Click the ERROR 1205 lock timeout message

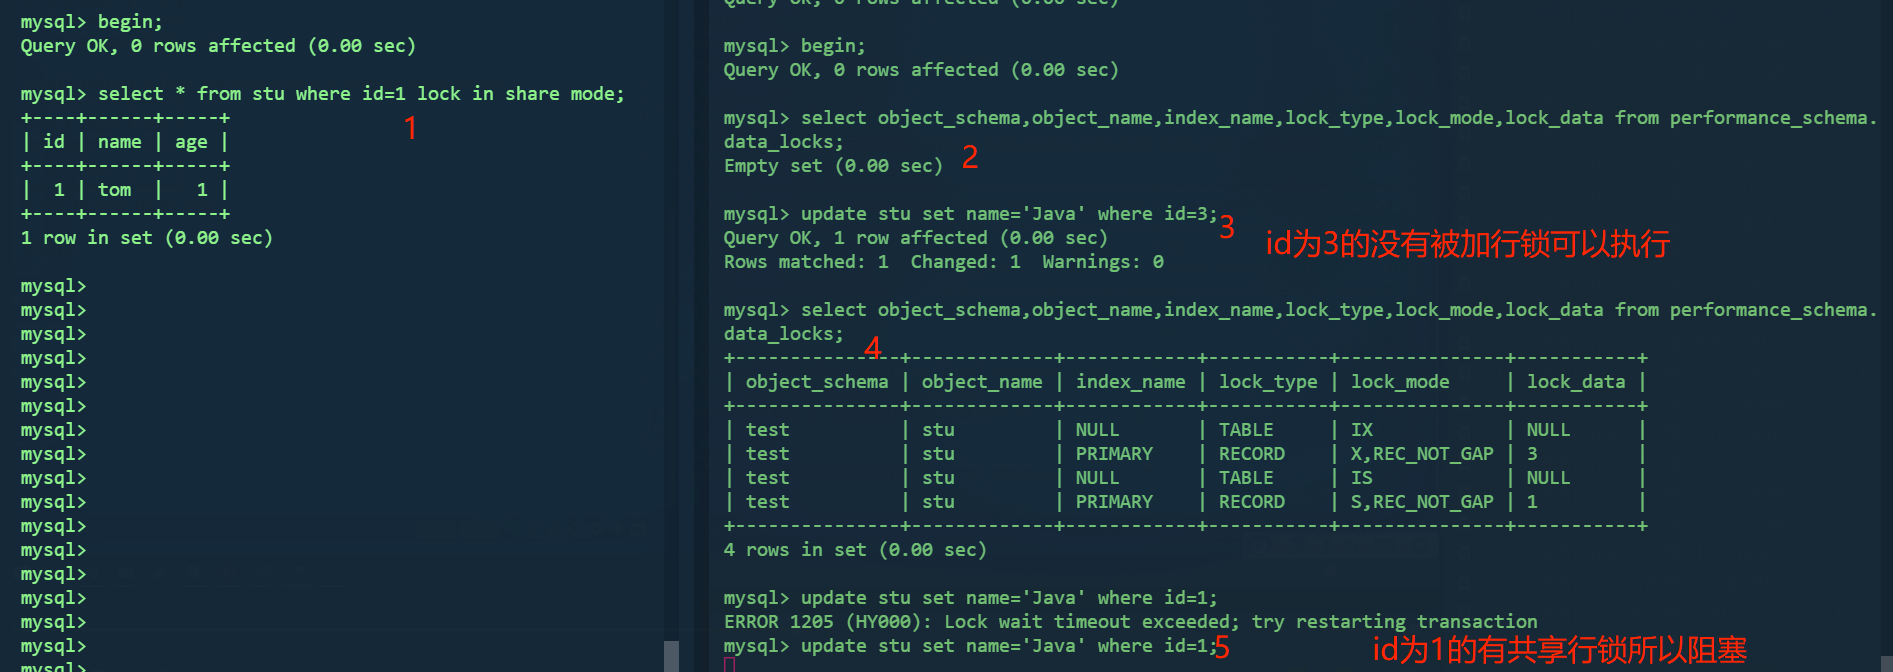(x=1130, y=622)
